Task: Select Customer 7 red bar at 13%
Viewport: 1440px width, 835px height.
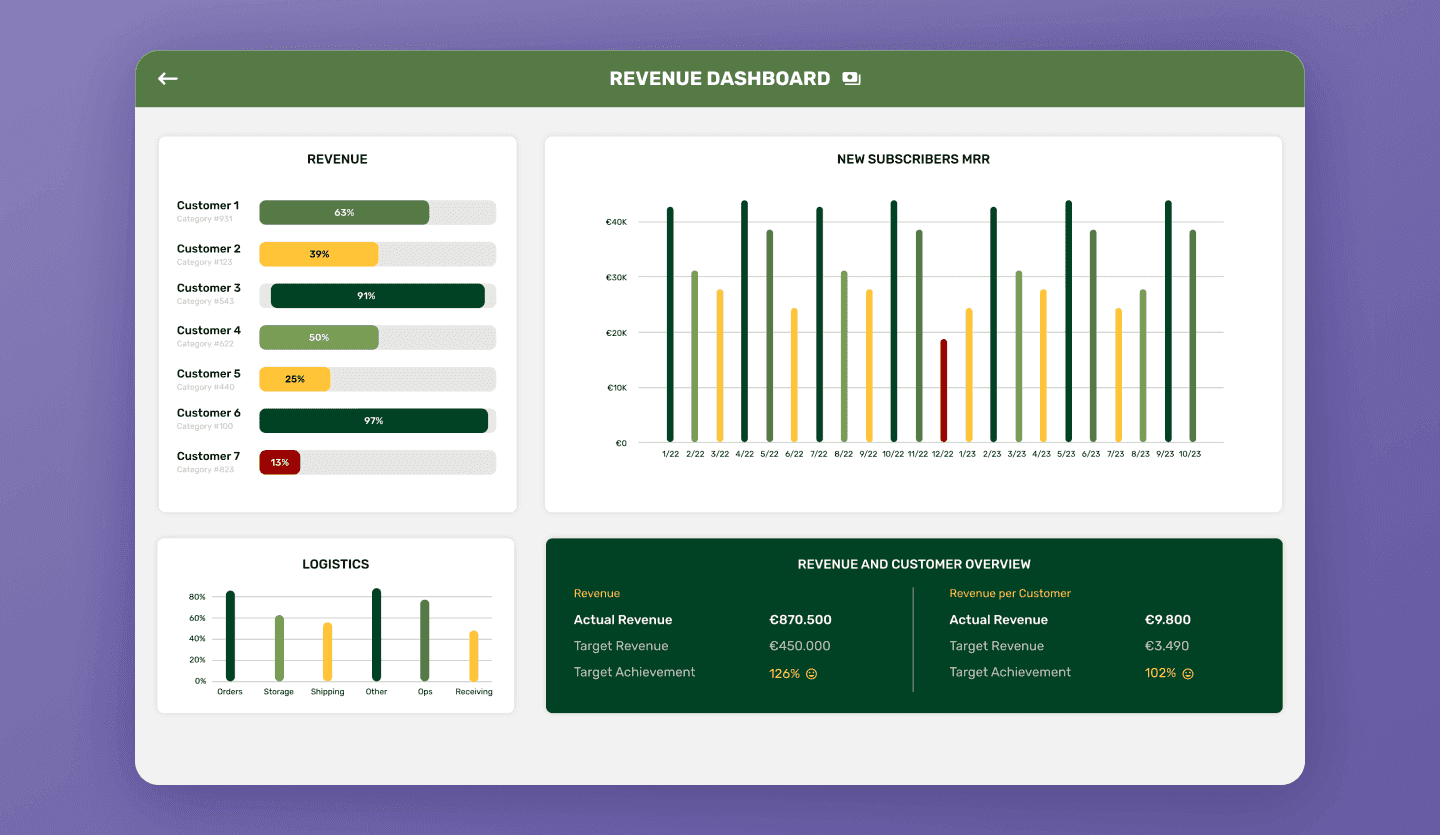Action: pyautogui.click(x=280, y=462)
